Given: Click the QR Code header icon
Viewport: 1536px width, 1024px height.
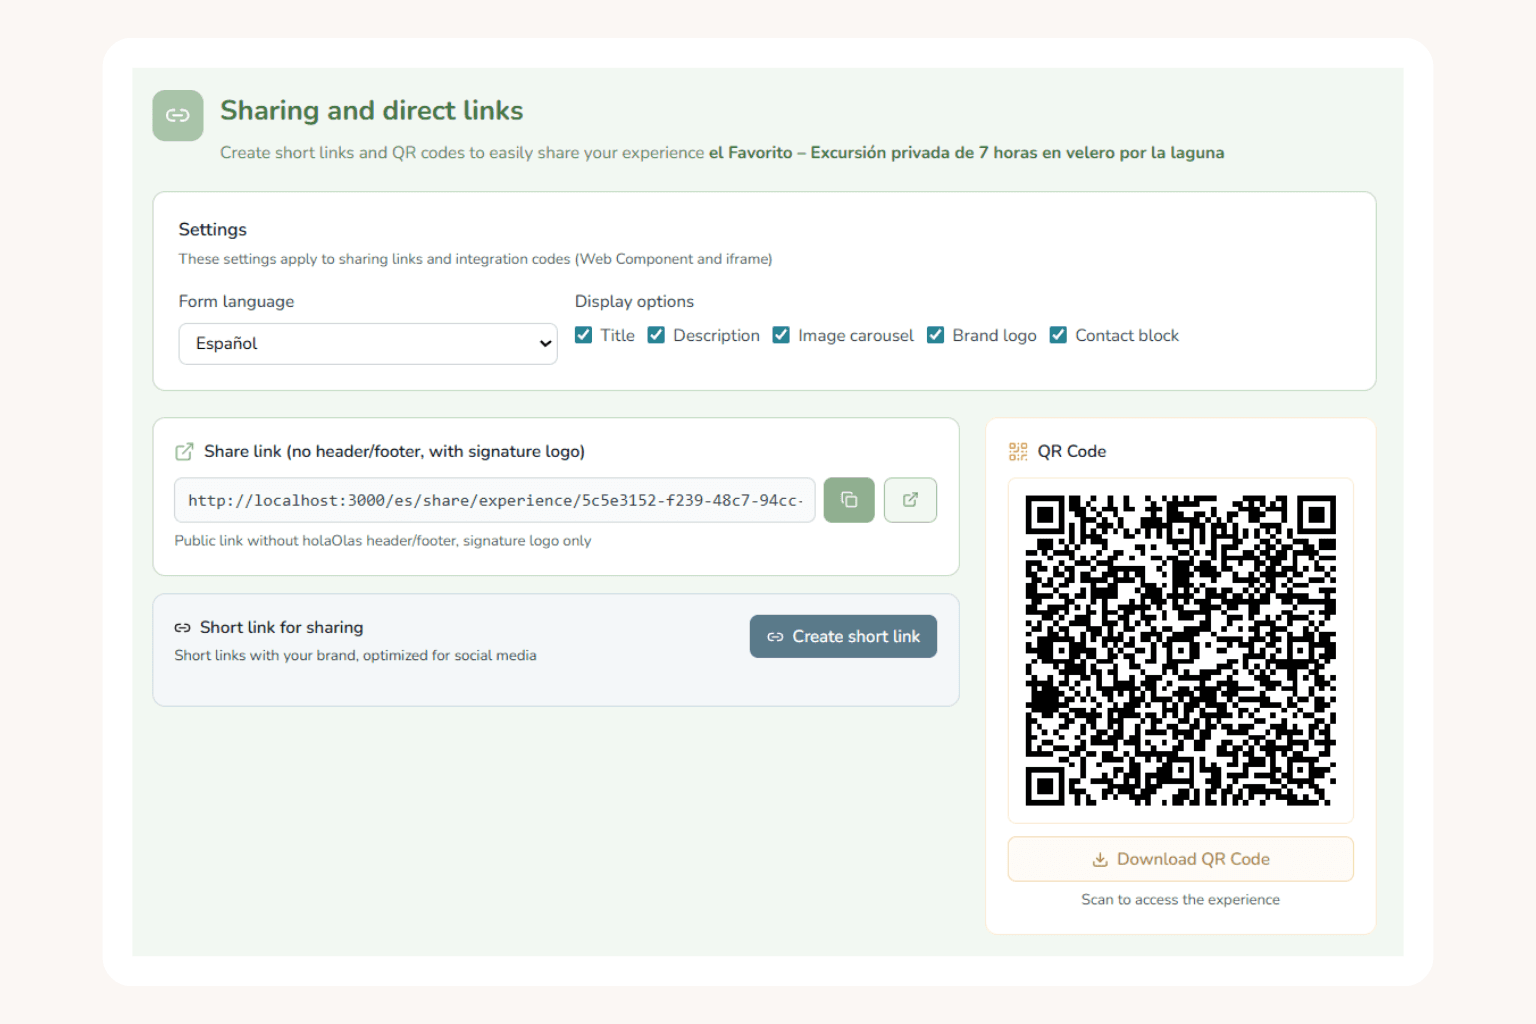Looking at the screenshot, I should [x=1018, y=452].
